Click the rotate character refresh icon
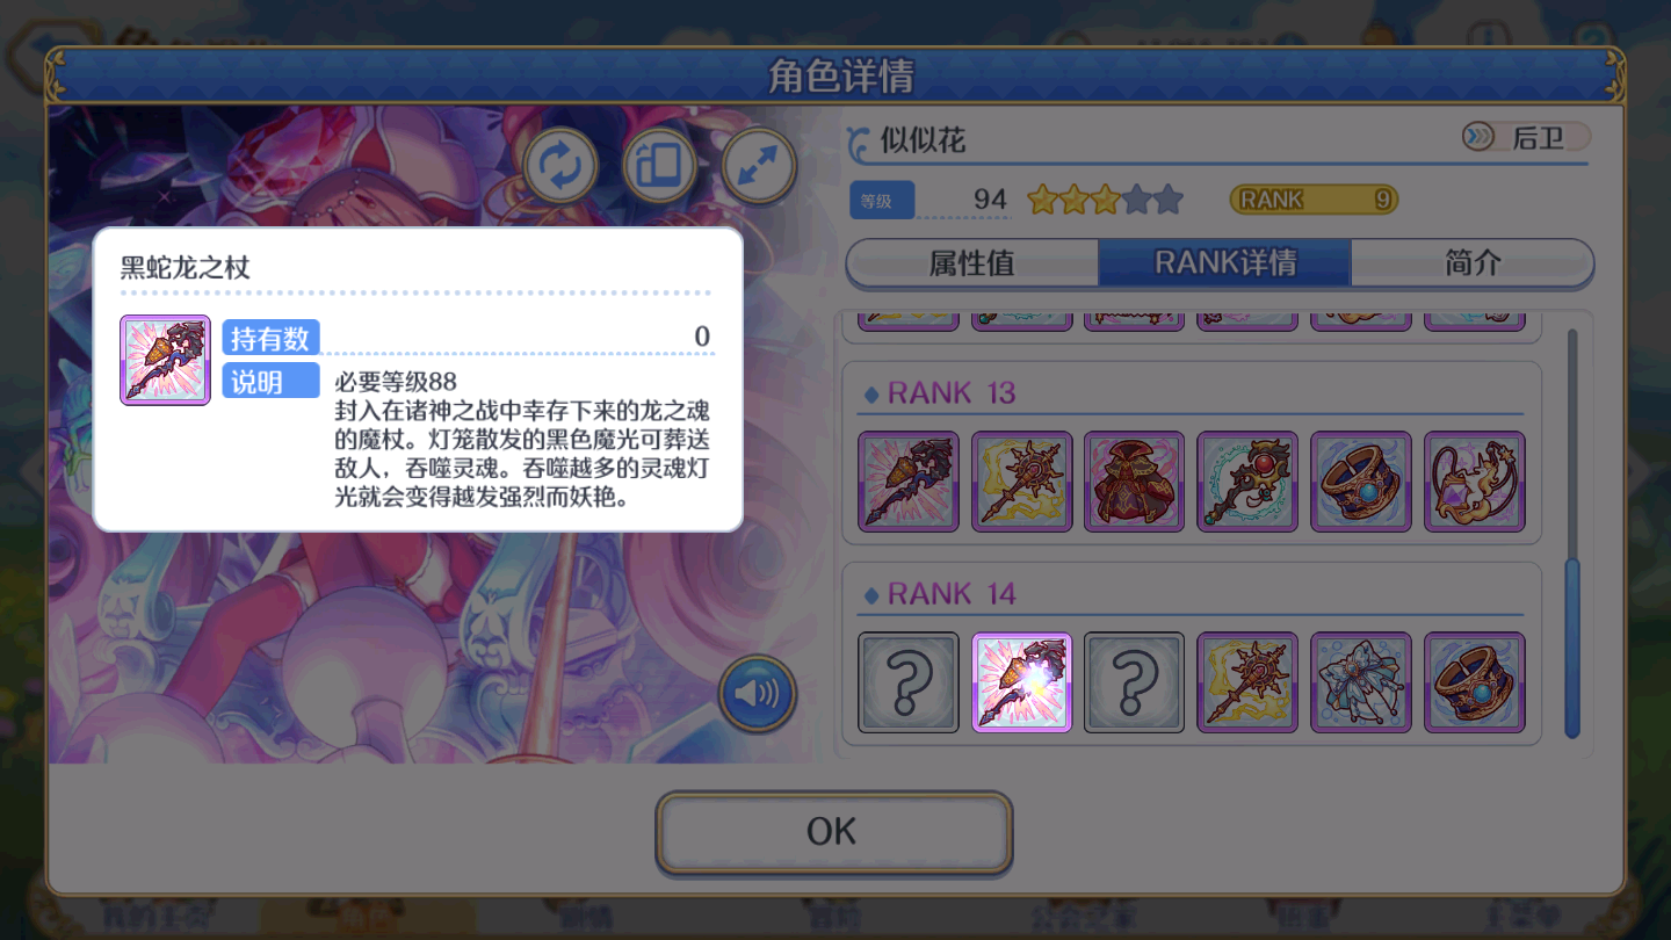Viewport: 1671px width, 940px height. point(560,165)
